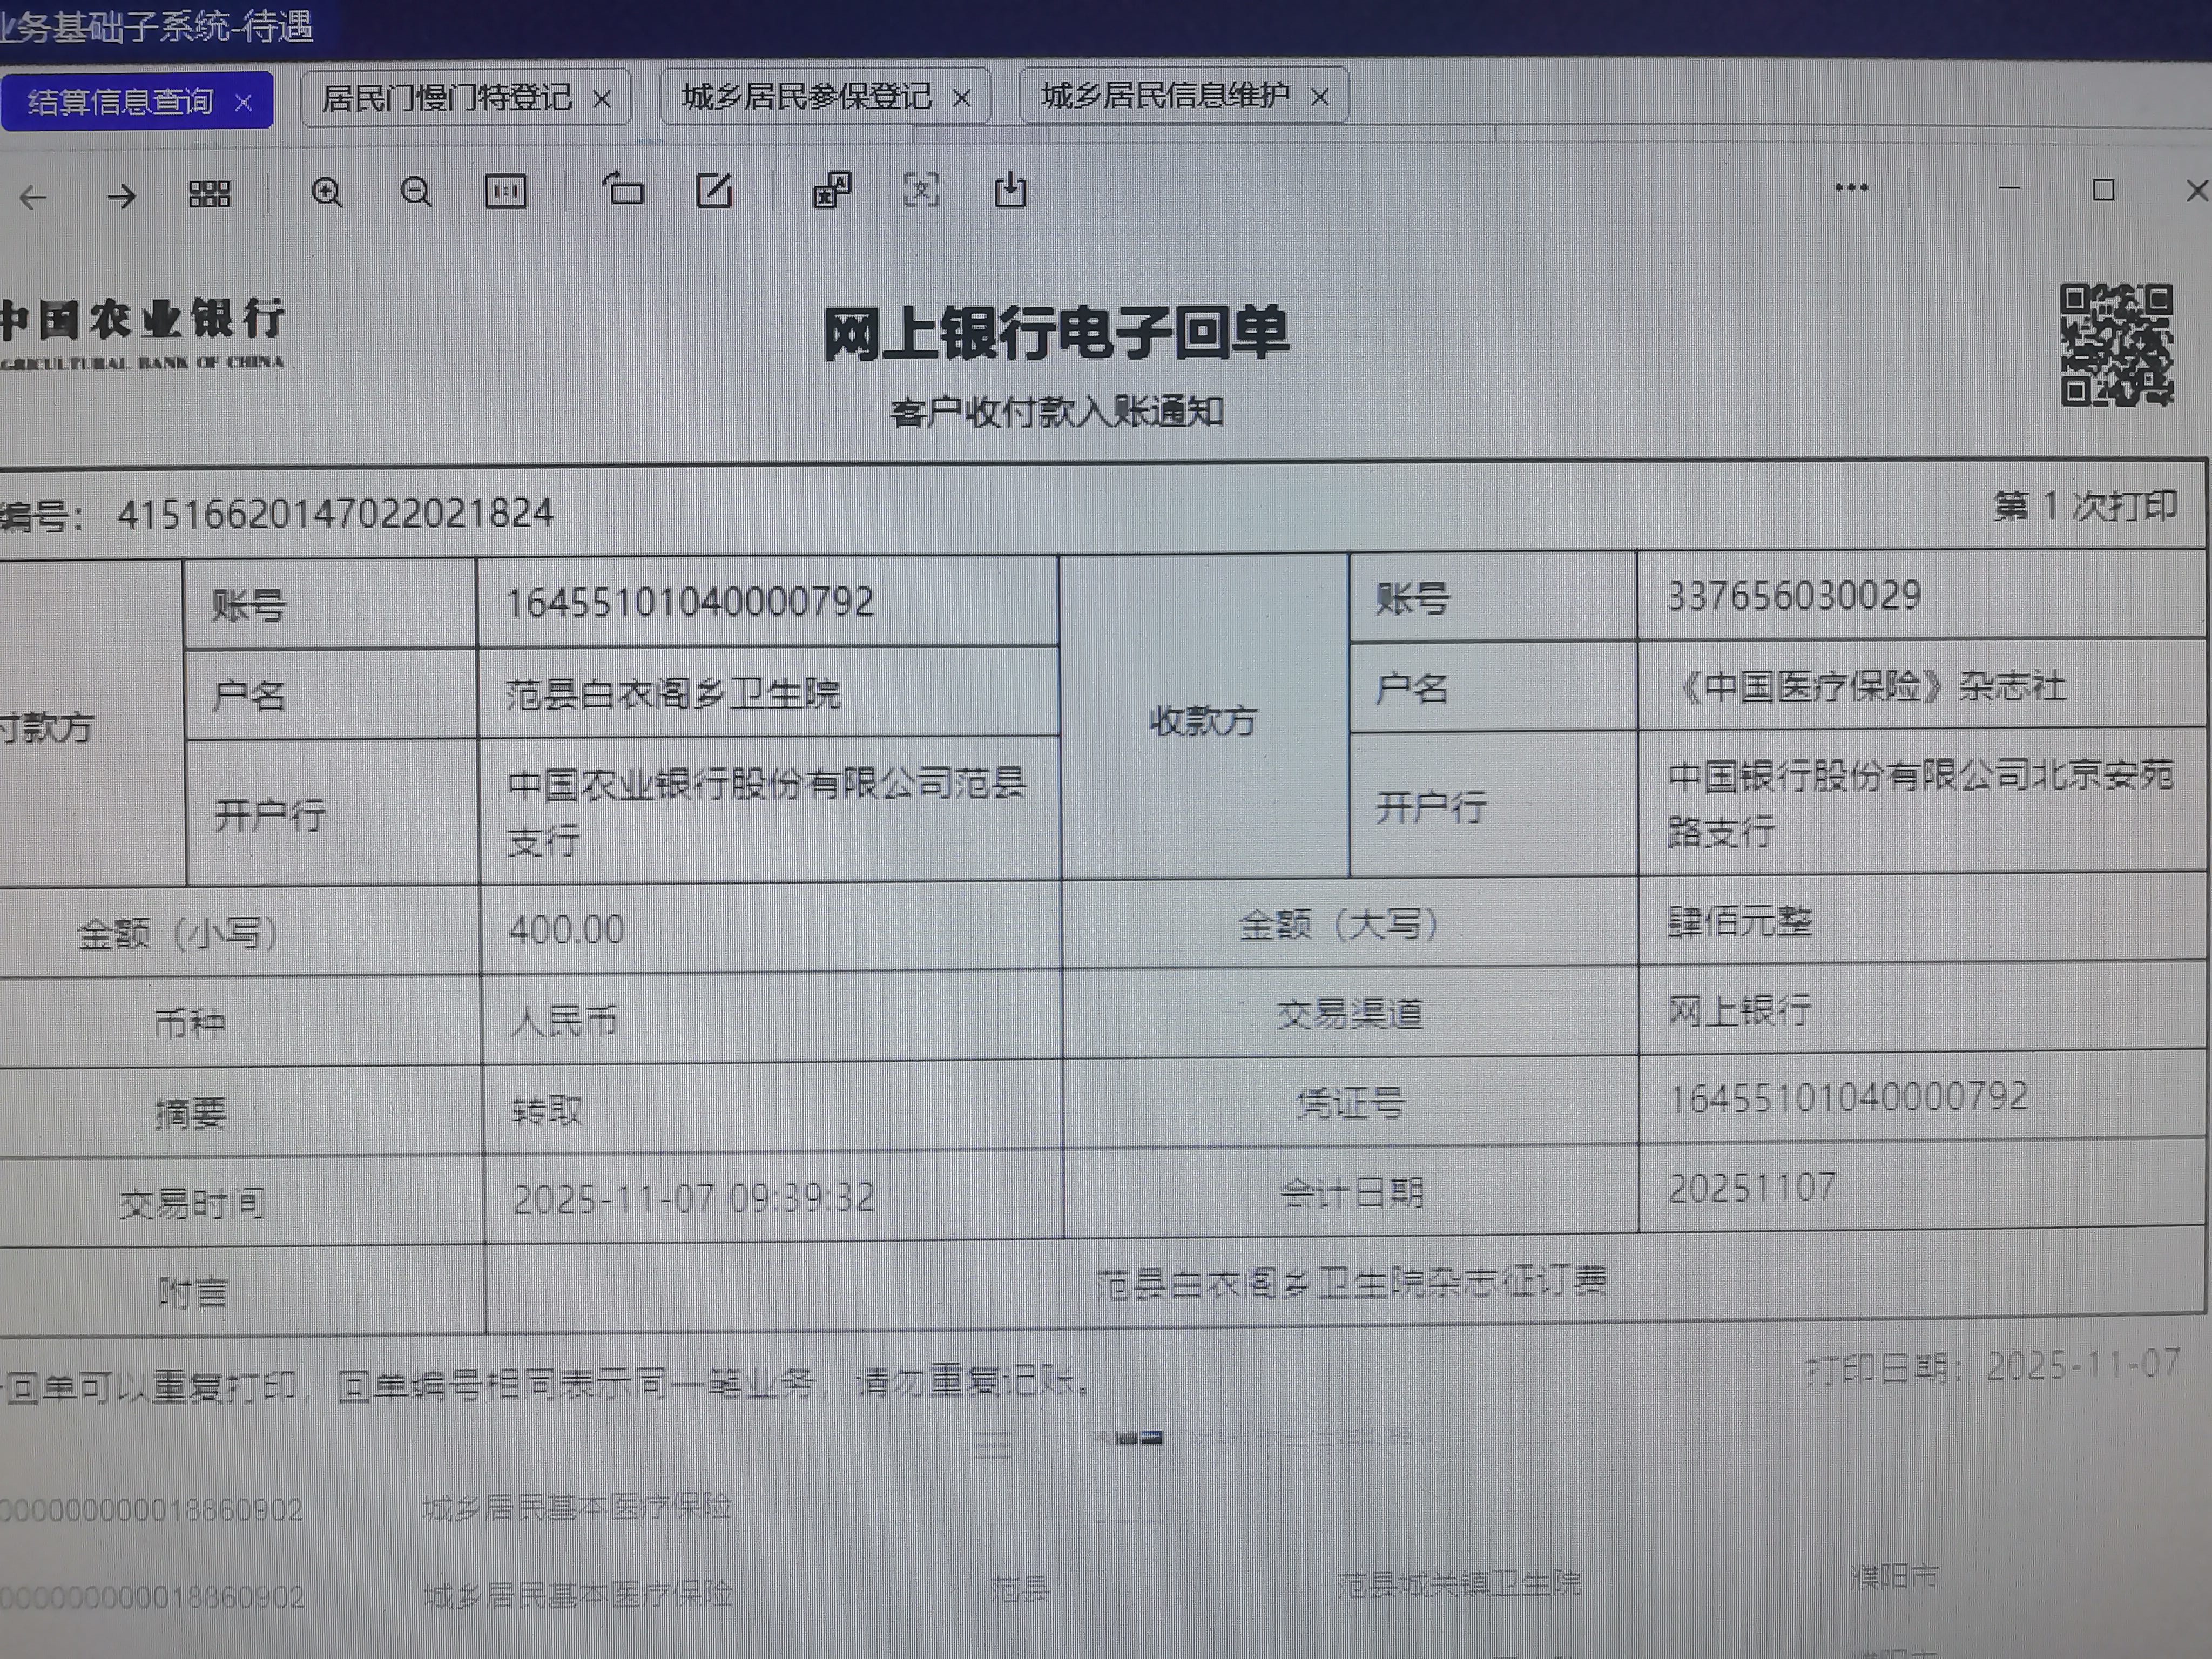Click the text recognition scan icon
The height and width of the screenshot is (1659, 2212).
coord(921,189)
